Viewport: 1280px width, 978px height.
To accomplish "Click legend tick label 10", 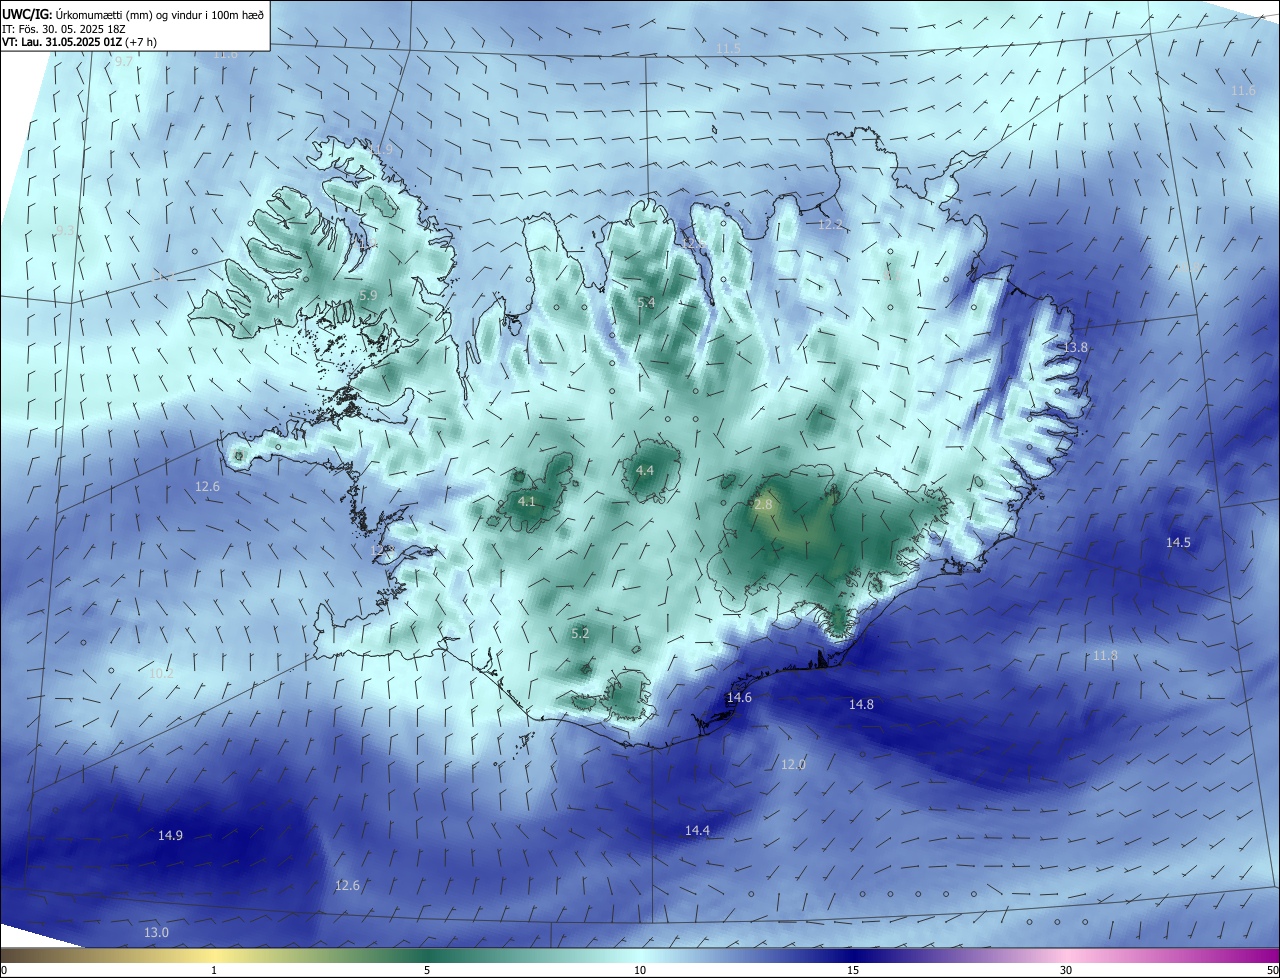I will pyautogui.click(x=640, y=970).
